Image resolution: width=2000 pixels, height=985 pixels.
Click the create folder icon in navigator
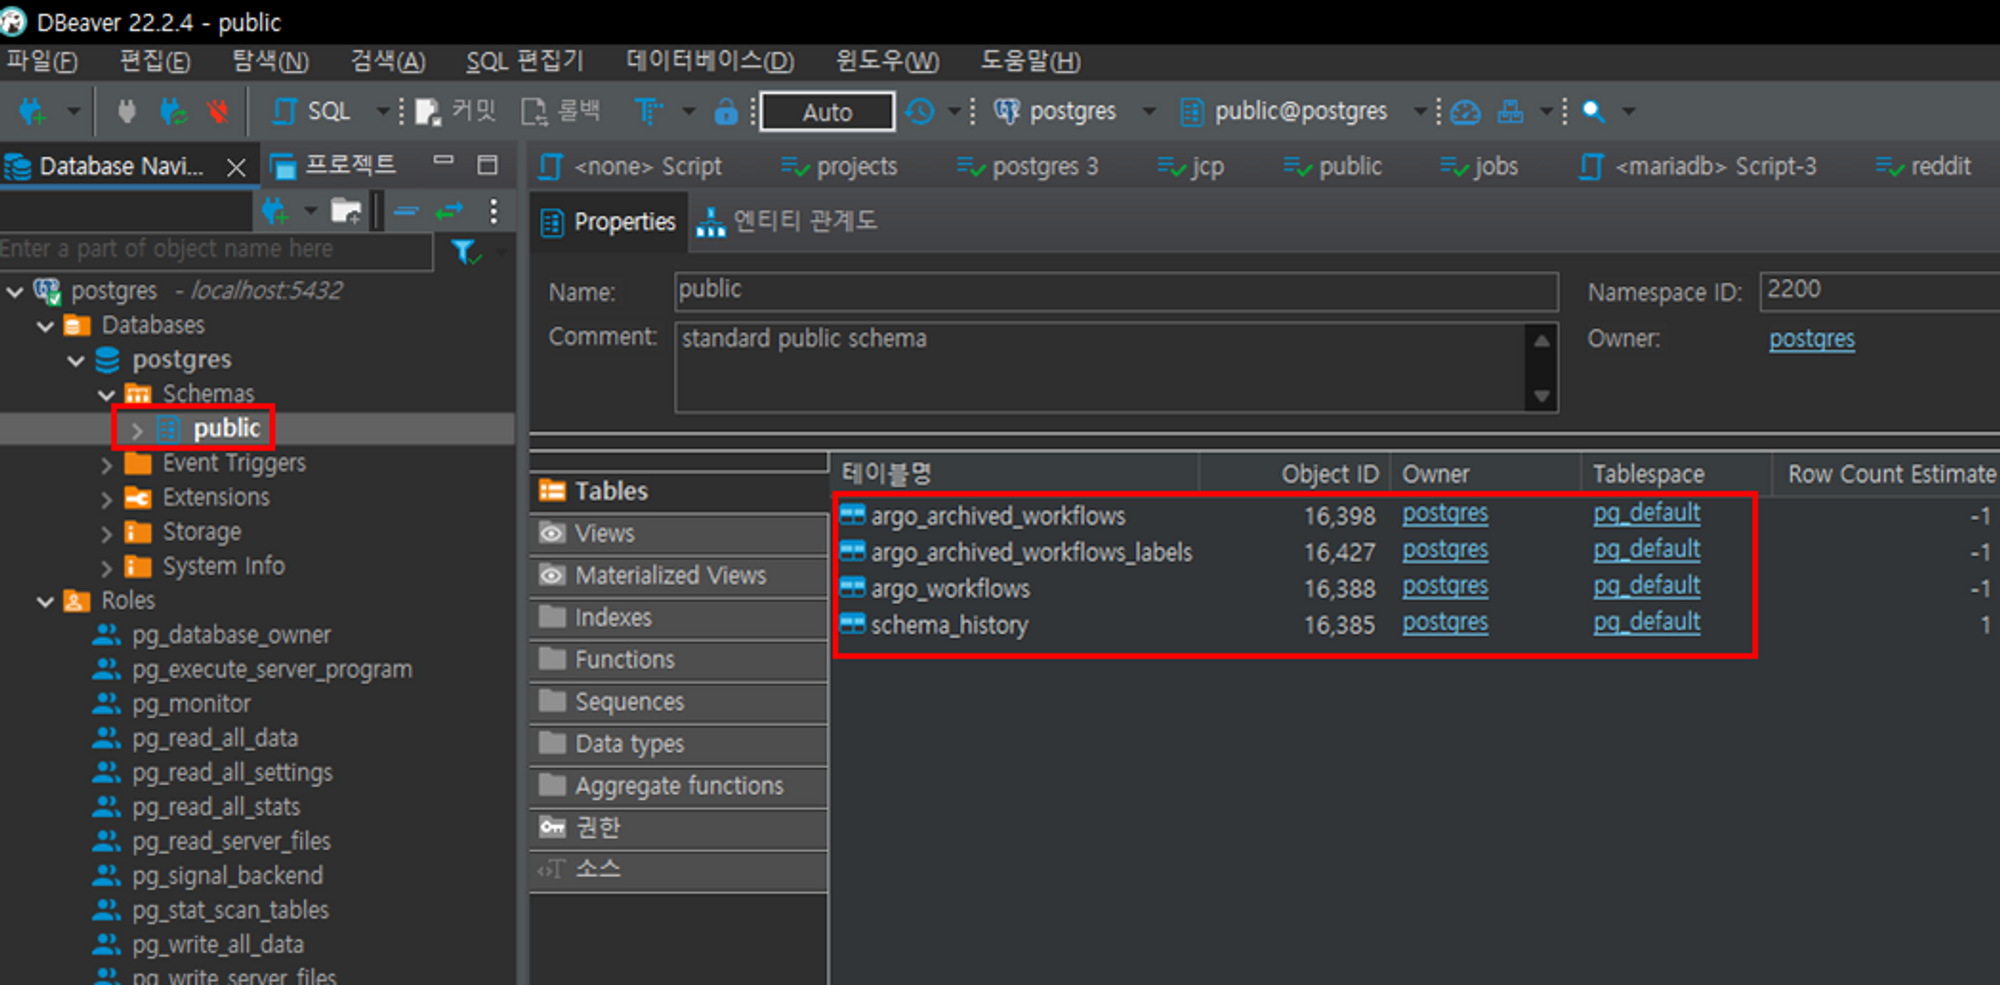[x=346, y=211]
